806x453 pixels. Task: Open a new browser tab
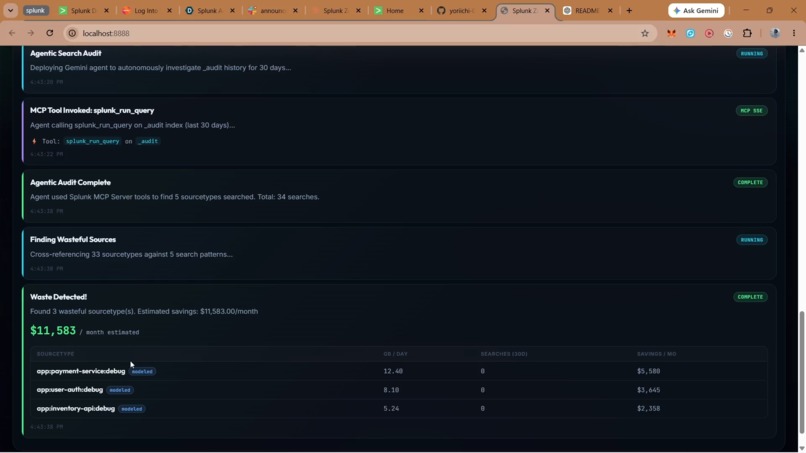[629, 10]
